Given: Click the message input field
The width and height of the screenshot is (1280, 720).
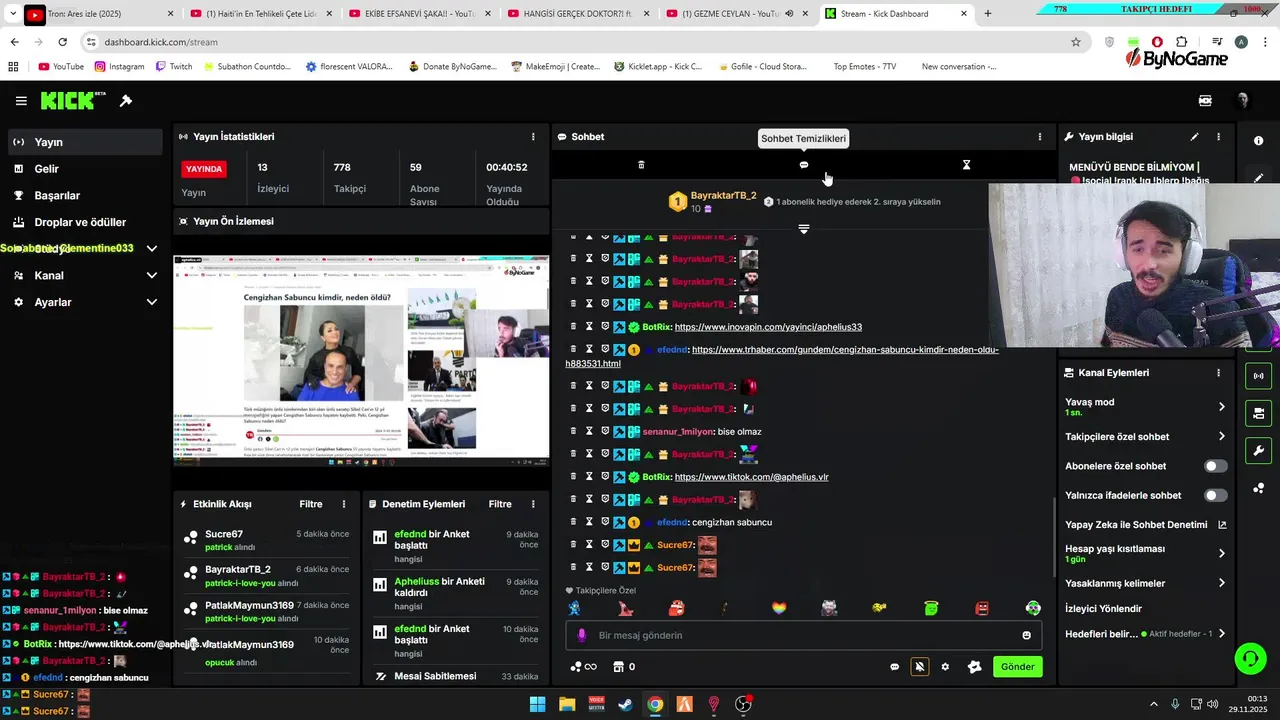Looking at the screenshot, I should click(x=804, y=635).
